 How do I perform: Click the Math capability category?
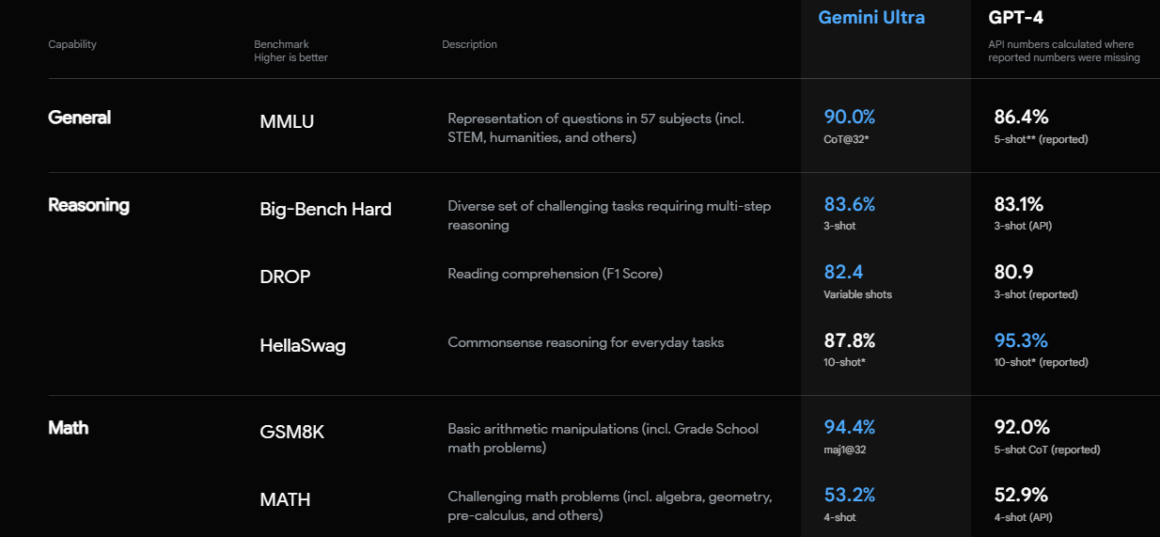68,428
